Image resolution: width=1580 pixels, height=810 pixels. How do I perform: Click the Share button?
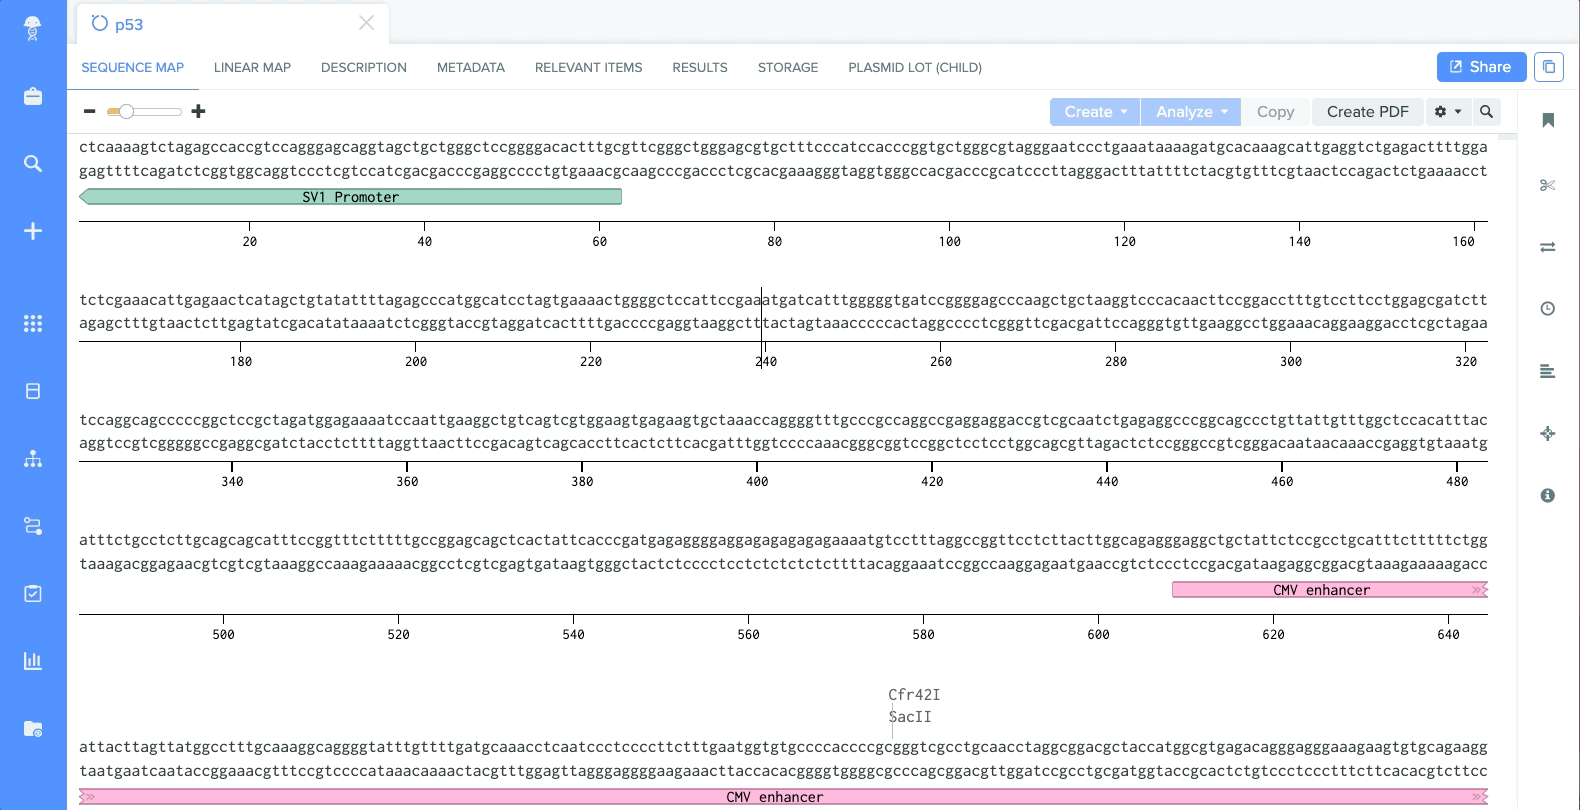point(1481,67)
